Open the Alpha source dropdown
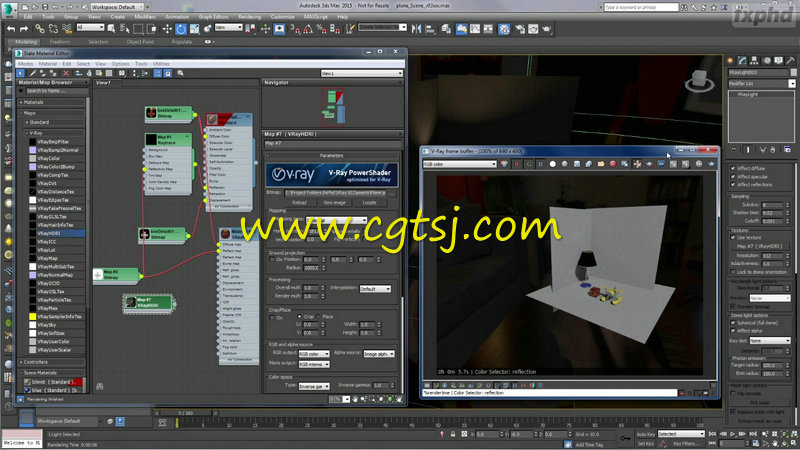 coord(379,354)
